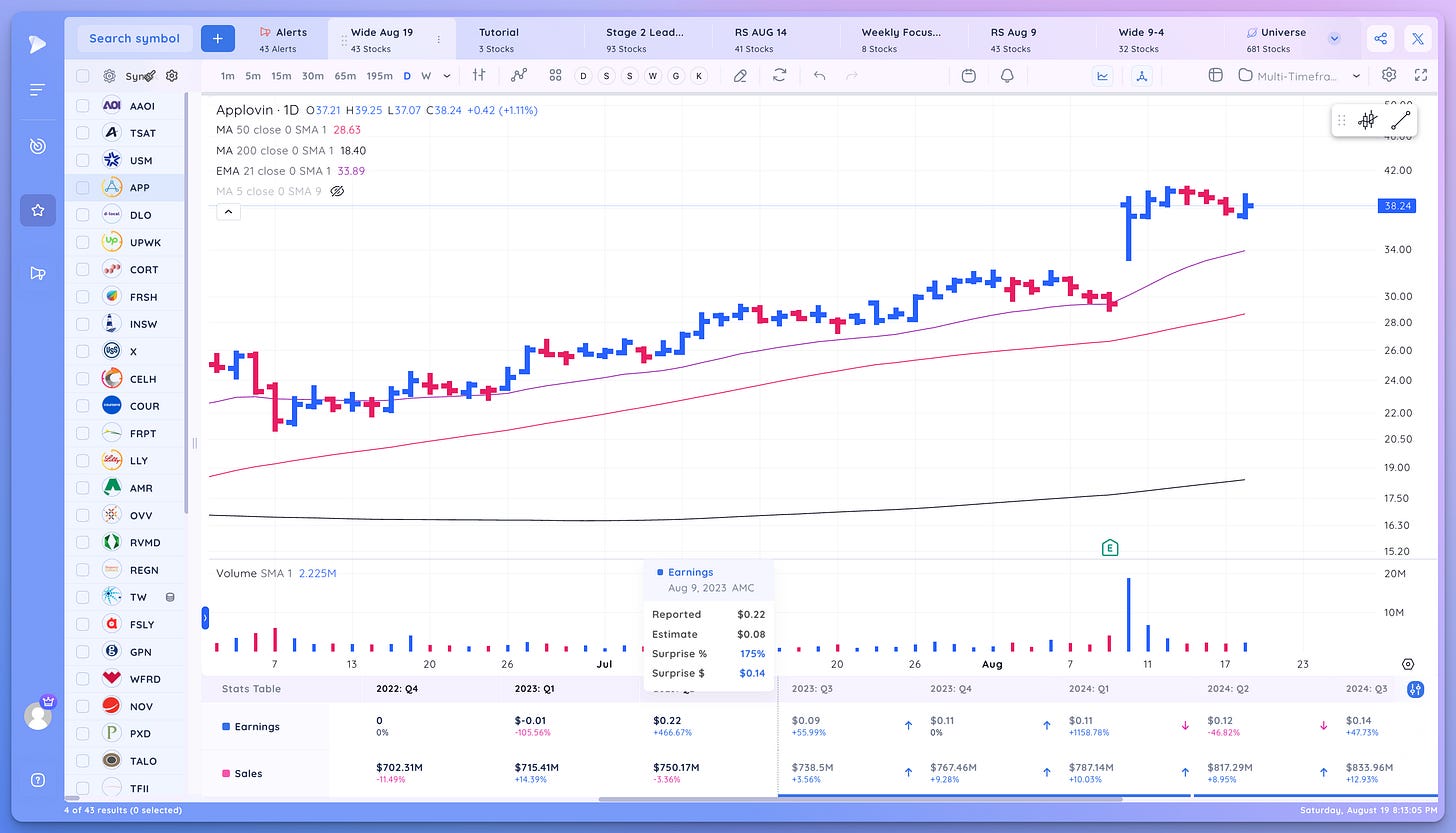Image resolution: width=1456 pixels, height=833 pixels.
Task: Open the timeframe dropdown chevron after W
Action: point(447,76)
